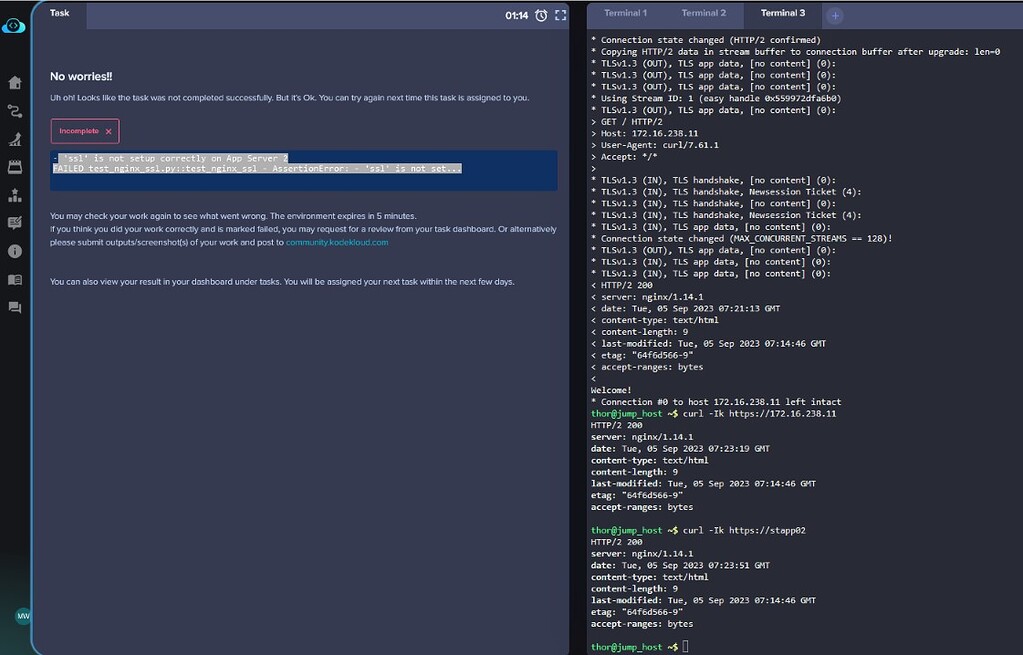Open the open-book documentation icon

click(15, 280)
